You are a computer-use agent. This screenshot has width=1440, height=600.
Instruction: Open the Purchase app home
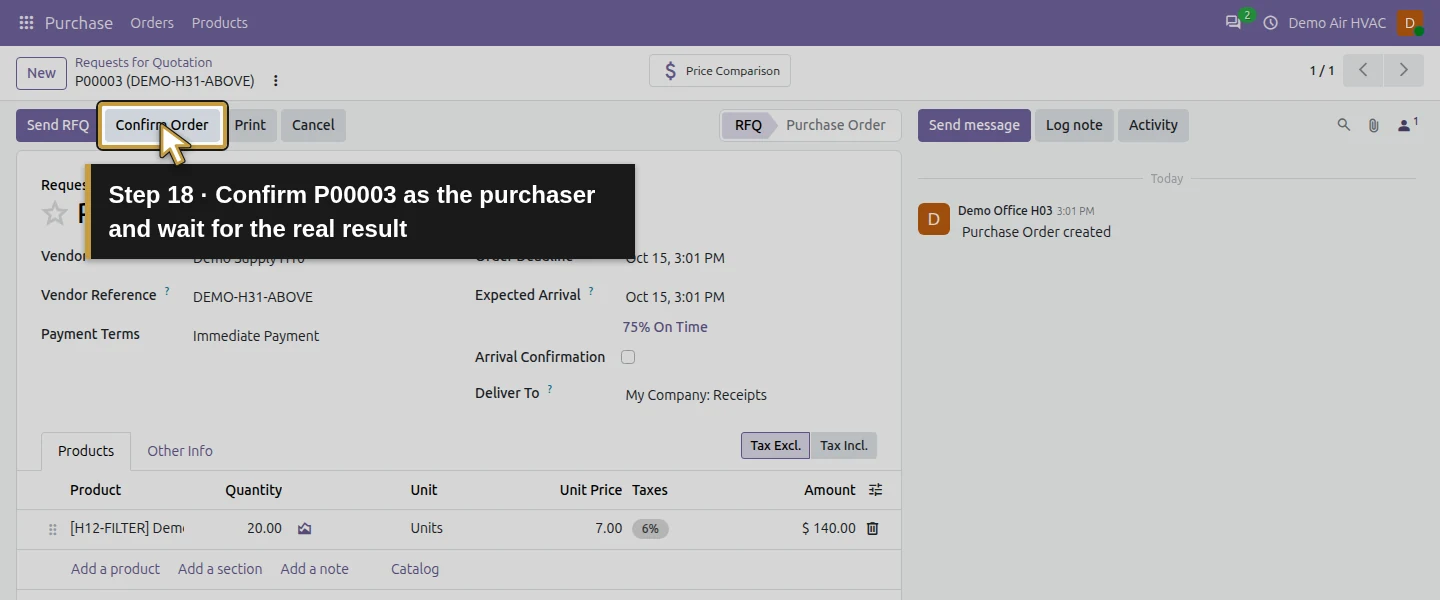point(79,22)
